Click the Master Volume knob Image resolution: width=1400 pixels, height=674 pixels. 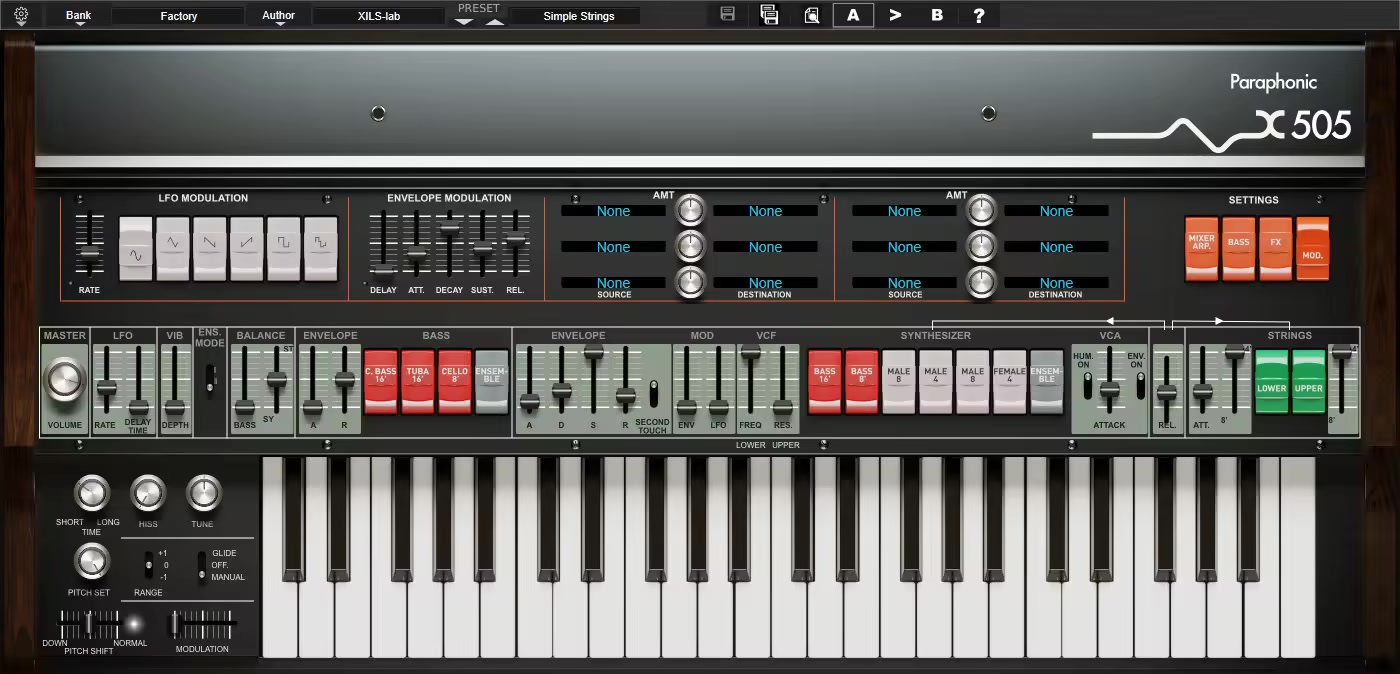click(x=65, y=380)
